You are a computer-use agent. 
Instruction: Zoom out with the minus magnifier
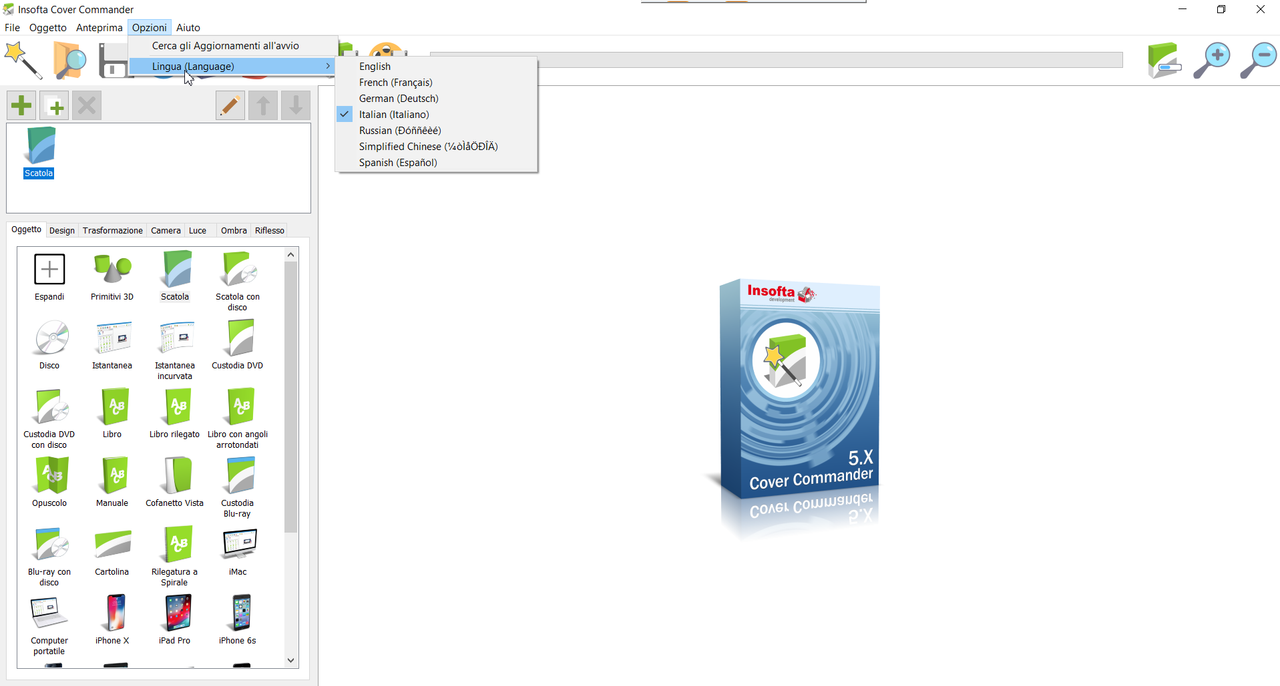(1258, 60)
